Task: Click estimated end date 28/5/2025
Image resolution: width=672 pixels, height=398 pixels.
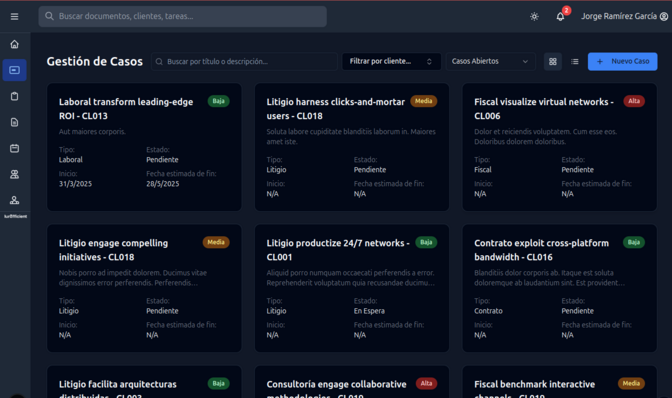Action: pos(163,184)
